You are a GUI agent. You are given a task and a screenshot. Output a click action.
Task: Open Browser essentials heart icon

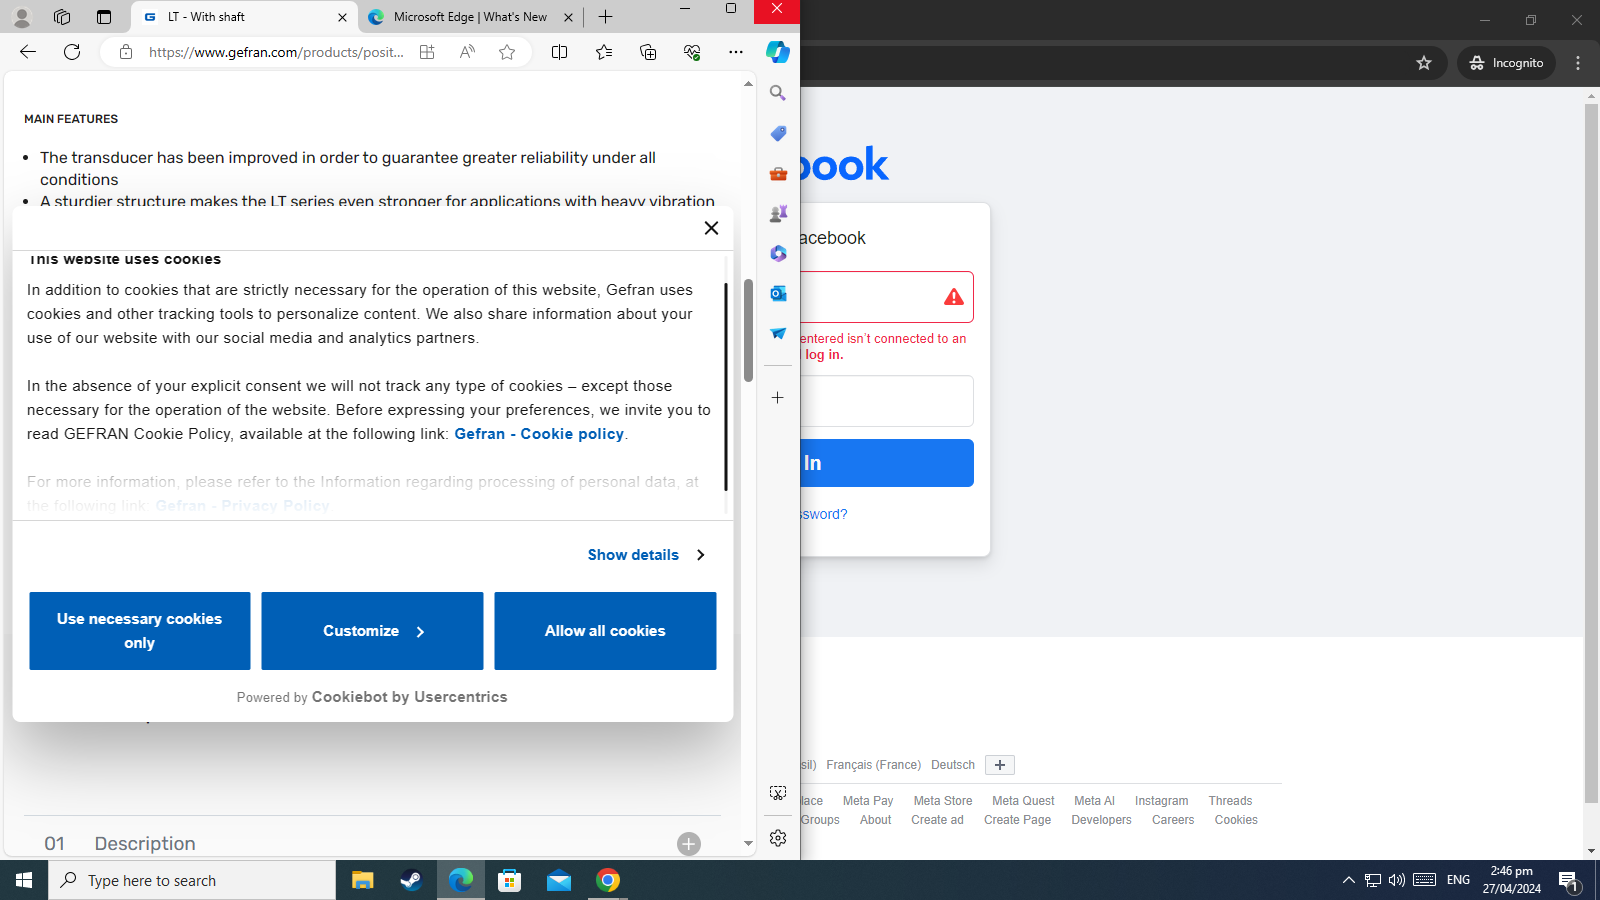pyautogui.click(x=692, y=52)
